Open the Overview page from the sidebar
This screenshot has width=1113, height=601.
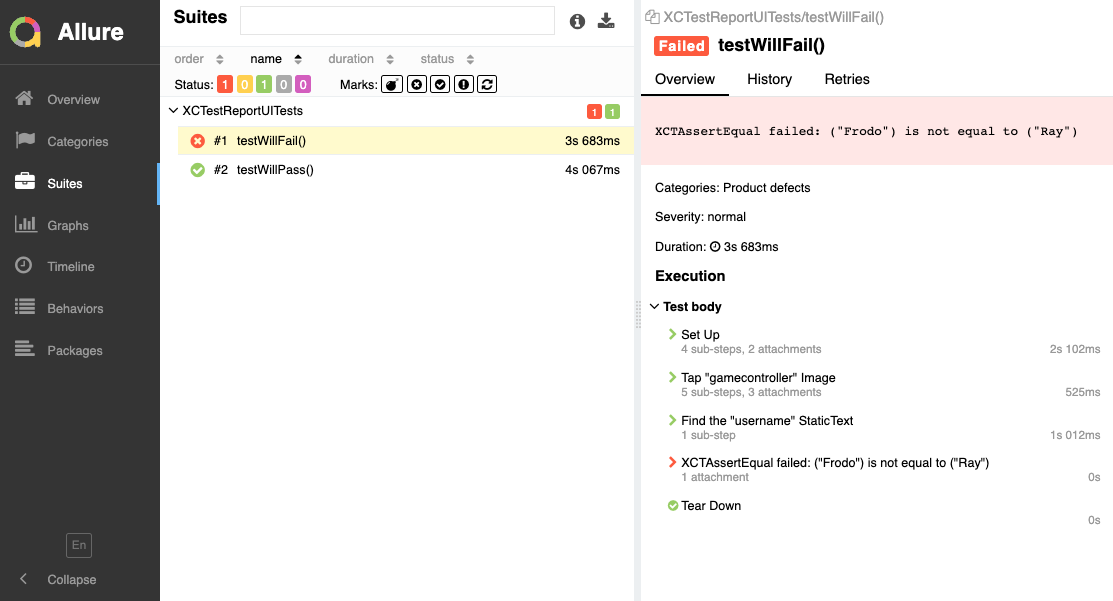72,99
